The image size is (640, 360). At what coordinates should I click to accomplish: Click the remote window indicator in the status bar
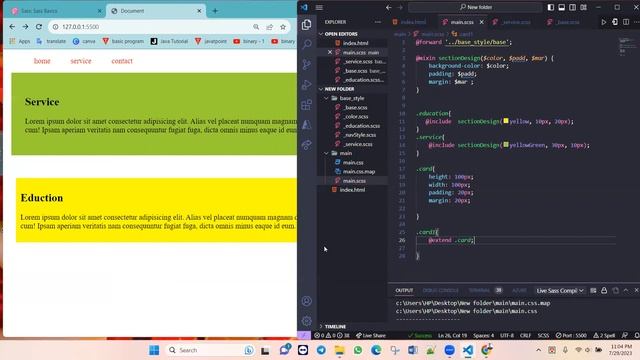[x=304, y=336]
